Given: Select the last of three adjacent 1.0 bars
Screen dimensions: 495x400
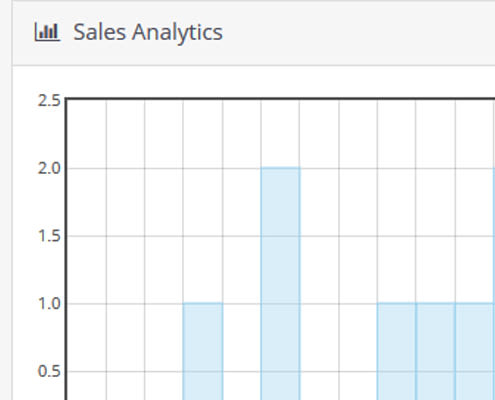Looking at the screenshot, I should [474, 351].
